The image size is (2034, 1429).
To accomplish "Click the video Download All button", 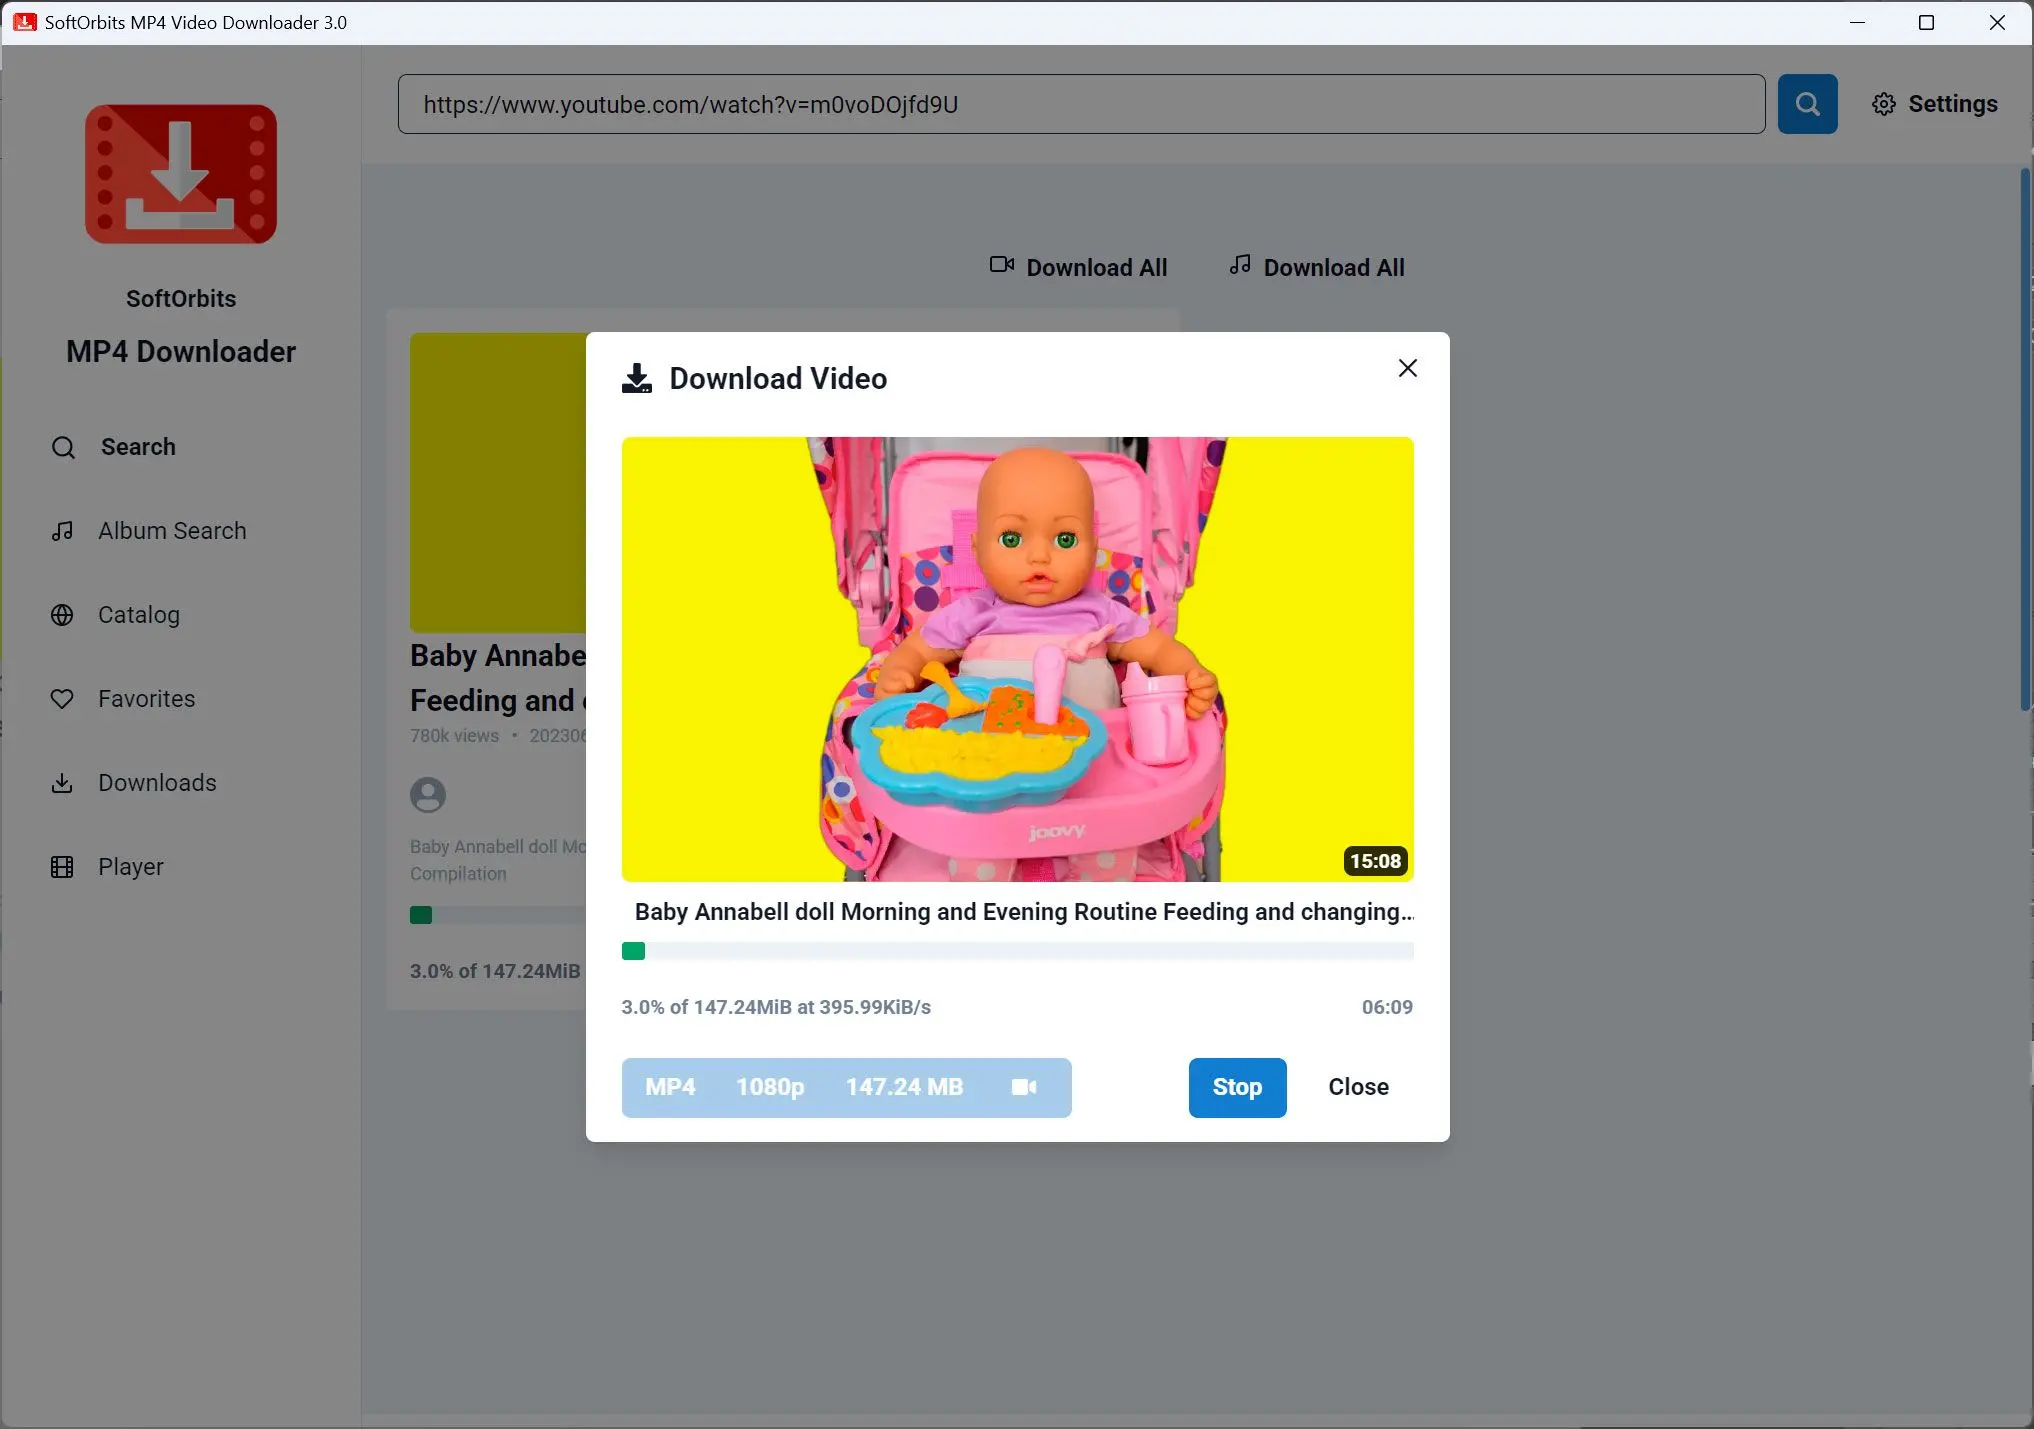I will point(1079,267).
